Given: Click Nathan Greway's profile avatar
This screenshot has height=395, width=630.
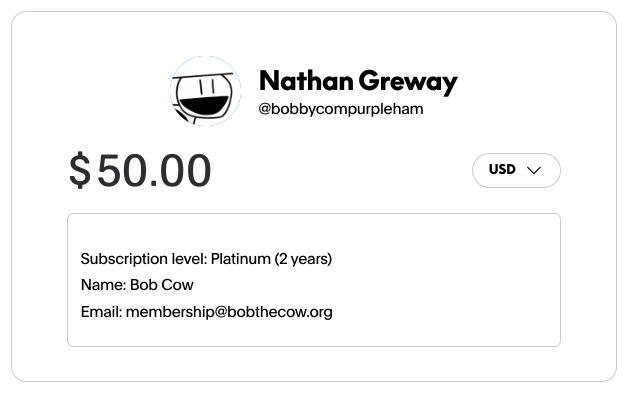Looking at the screenshot, I should click(205, 91).
